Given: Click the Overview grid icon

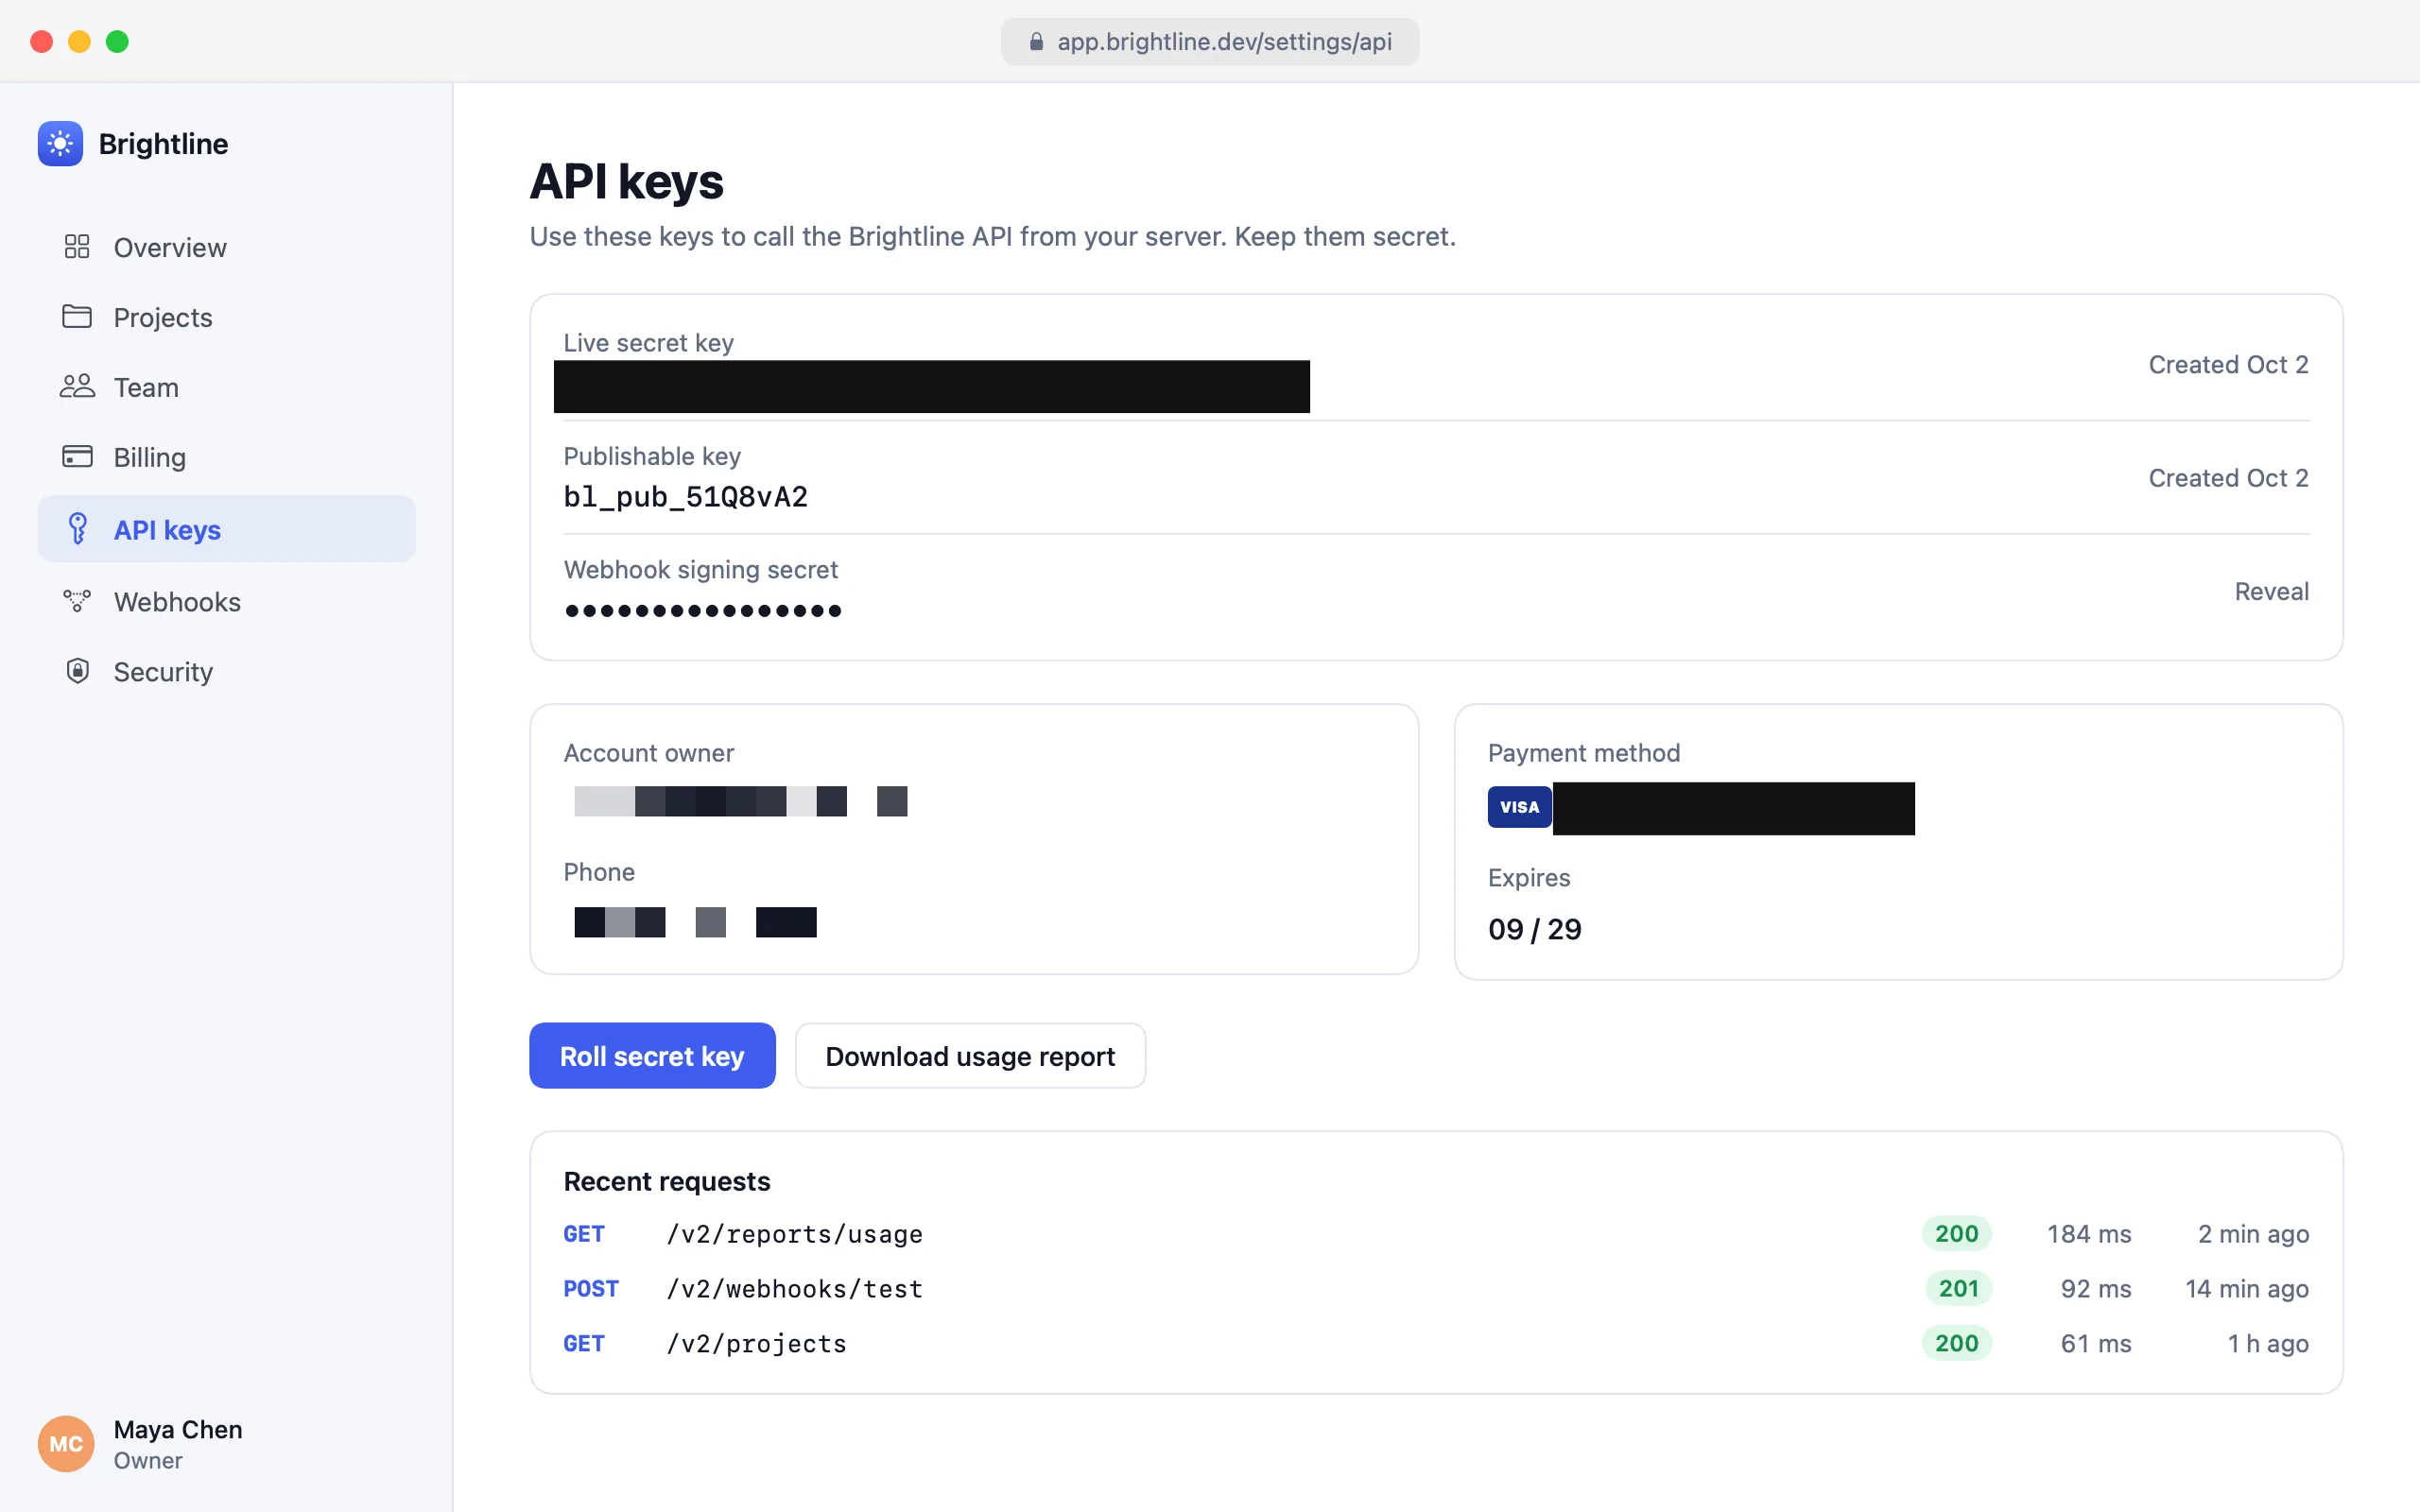Looking at the screenshot, I should point(77,247).
